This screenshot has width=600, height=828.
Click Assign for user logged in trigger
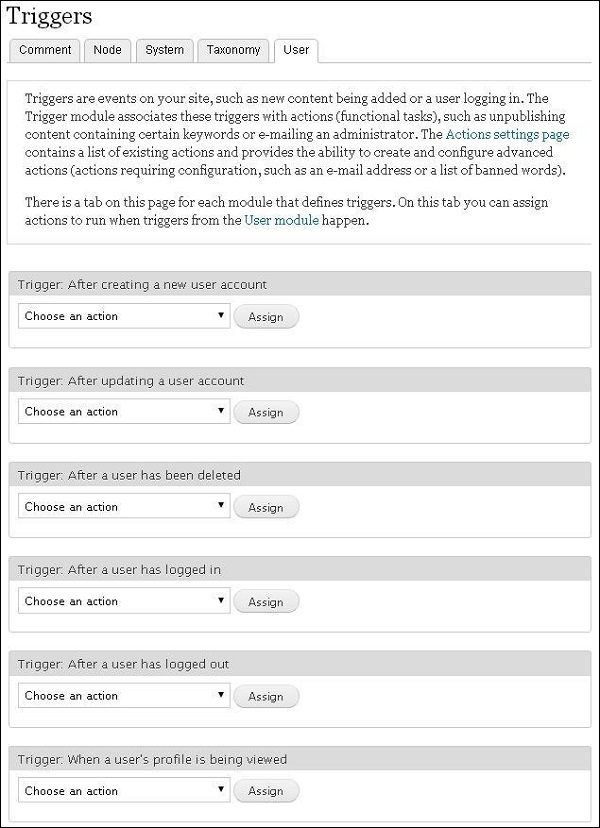coord(265,601)
